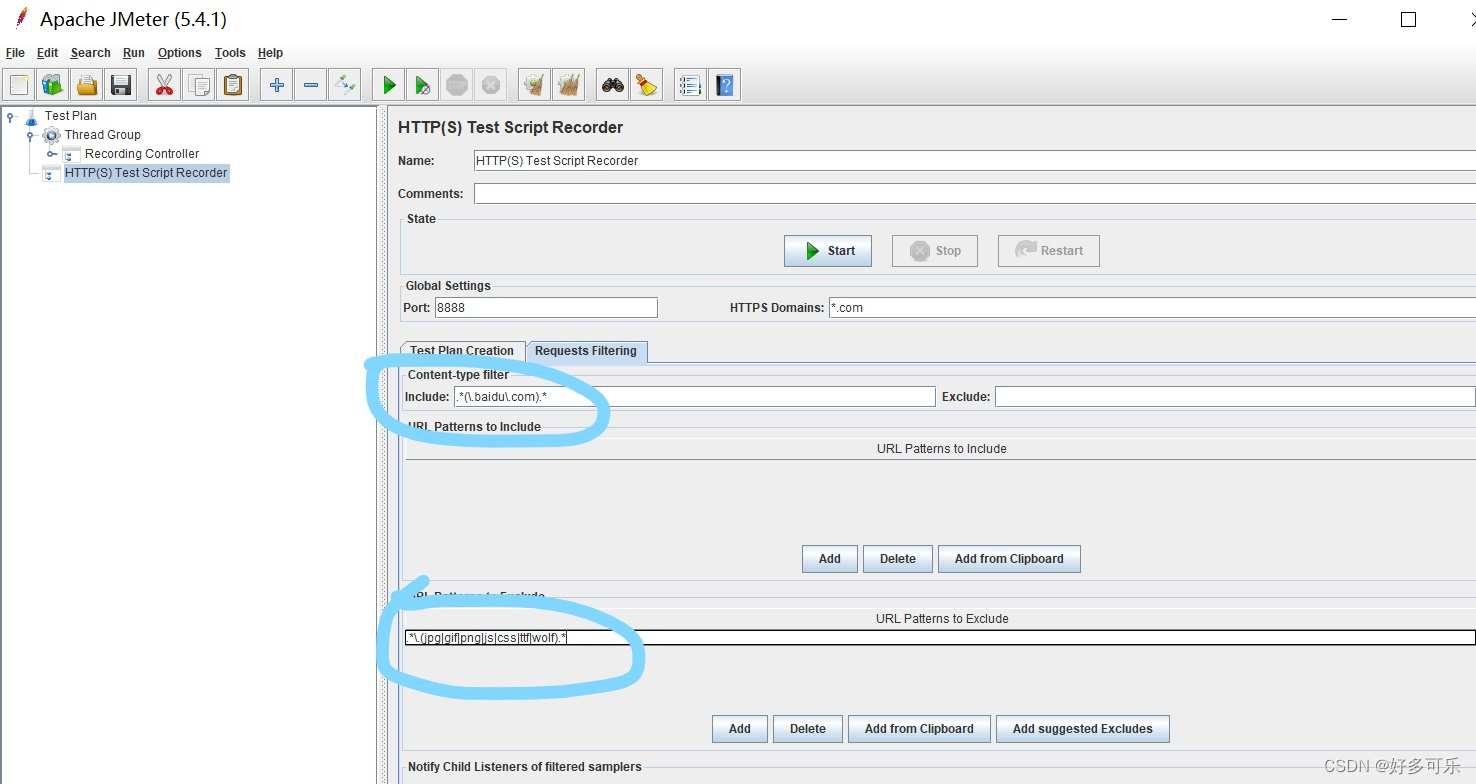Click the Comments input field
Image resolution: width=1476 pixels, height=784 pixels.
pyautogui.click(x=975, y=194)
